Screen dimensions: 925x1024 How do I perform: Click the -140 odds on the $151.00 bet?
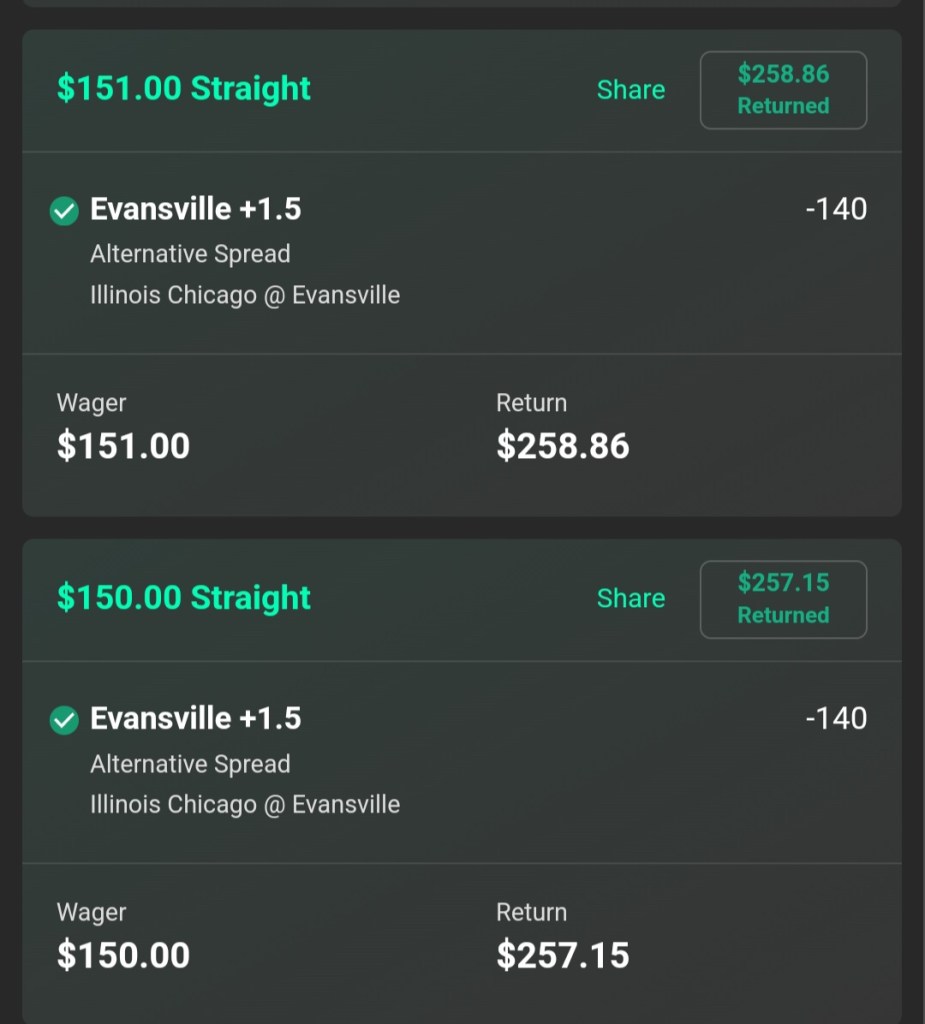tap(836, 209)
